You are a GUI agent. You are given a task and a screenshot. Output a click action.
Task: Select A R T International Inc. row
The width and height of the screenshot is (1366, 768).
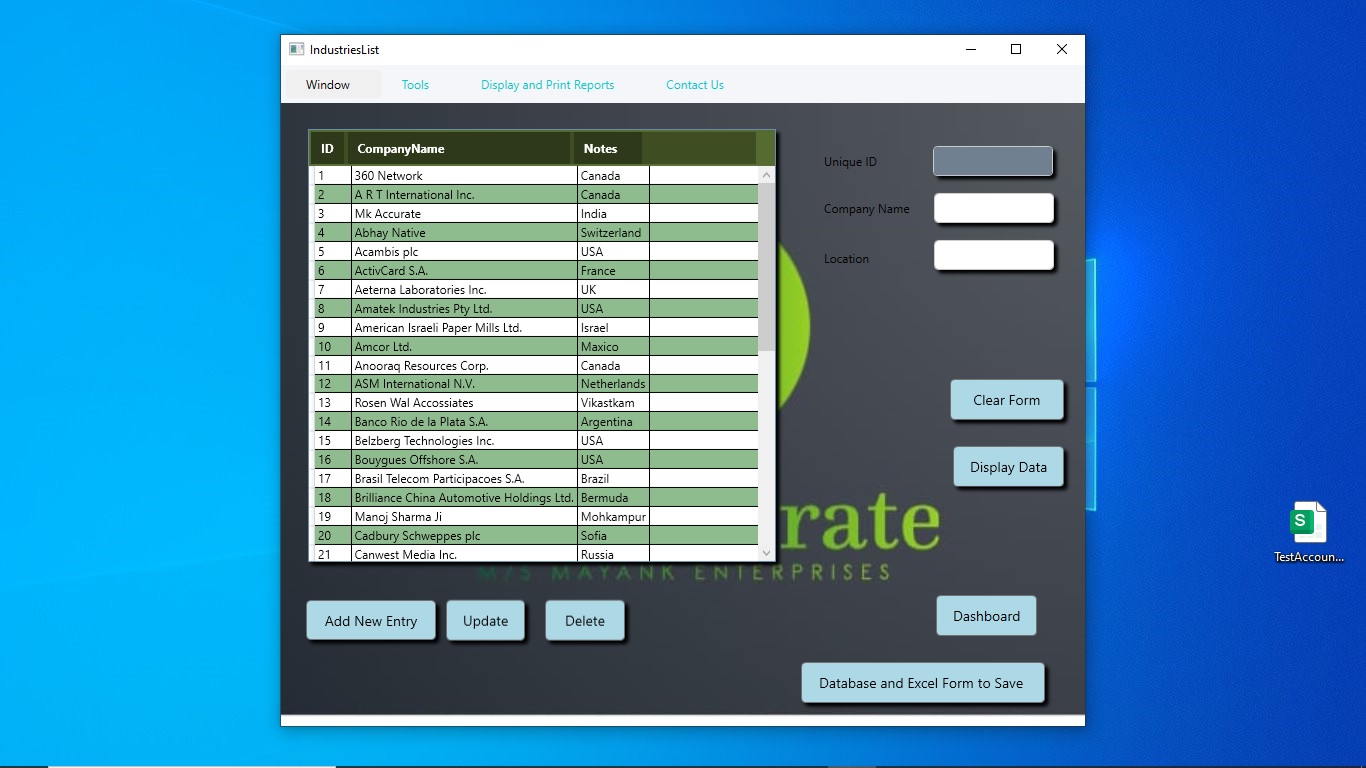click(536, 195)
